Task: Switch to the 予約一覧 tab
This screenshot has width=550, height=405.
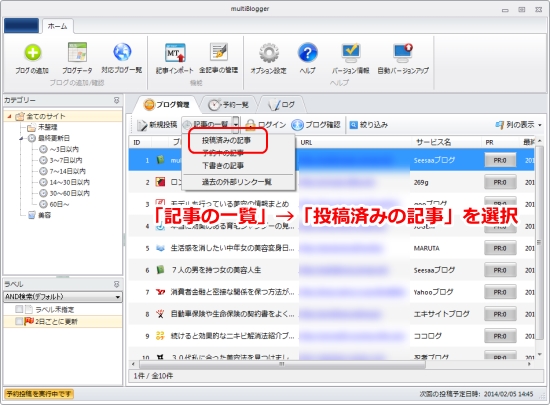Action: click(x=229, y=104)
